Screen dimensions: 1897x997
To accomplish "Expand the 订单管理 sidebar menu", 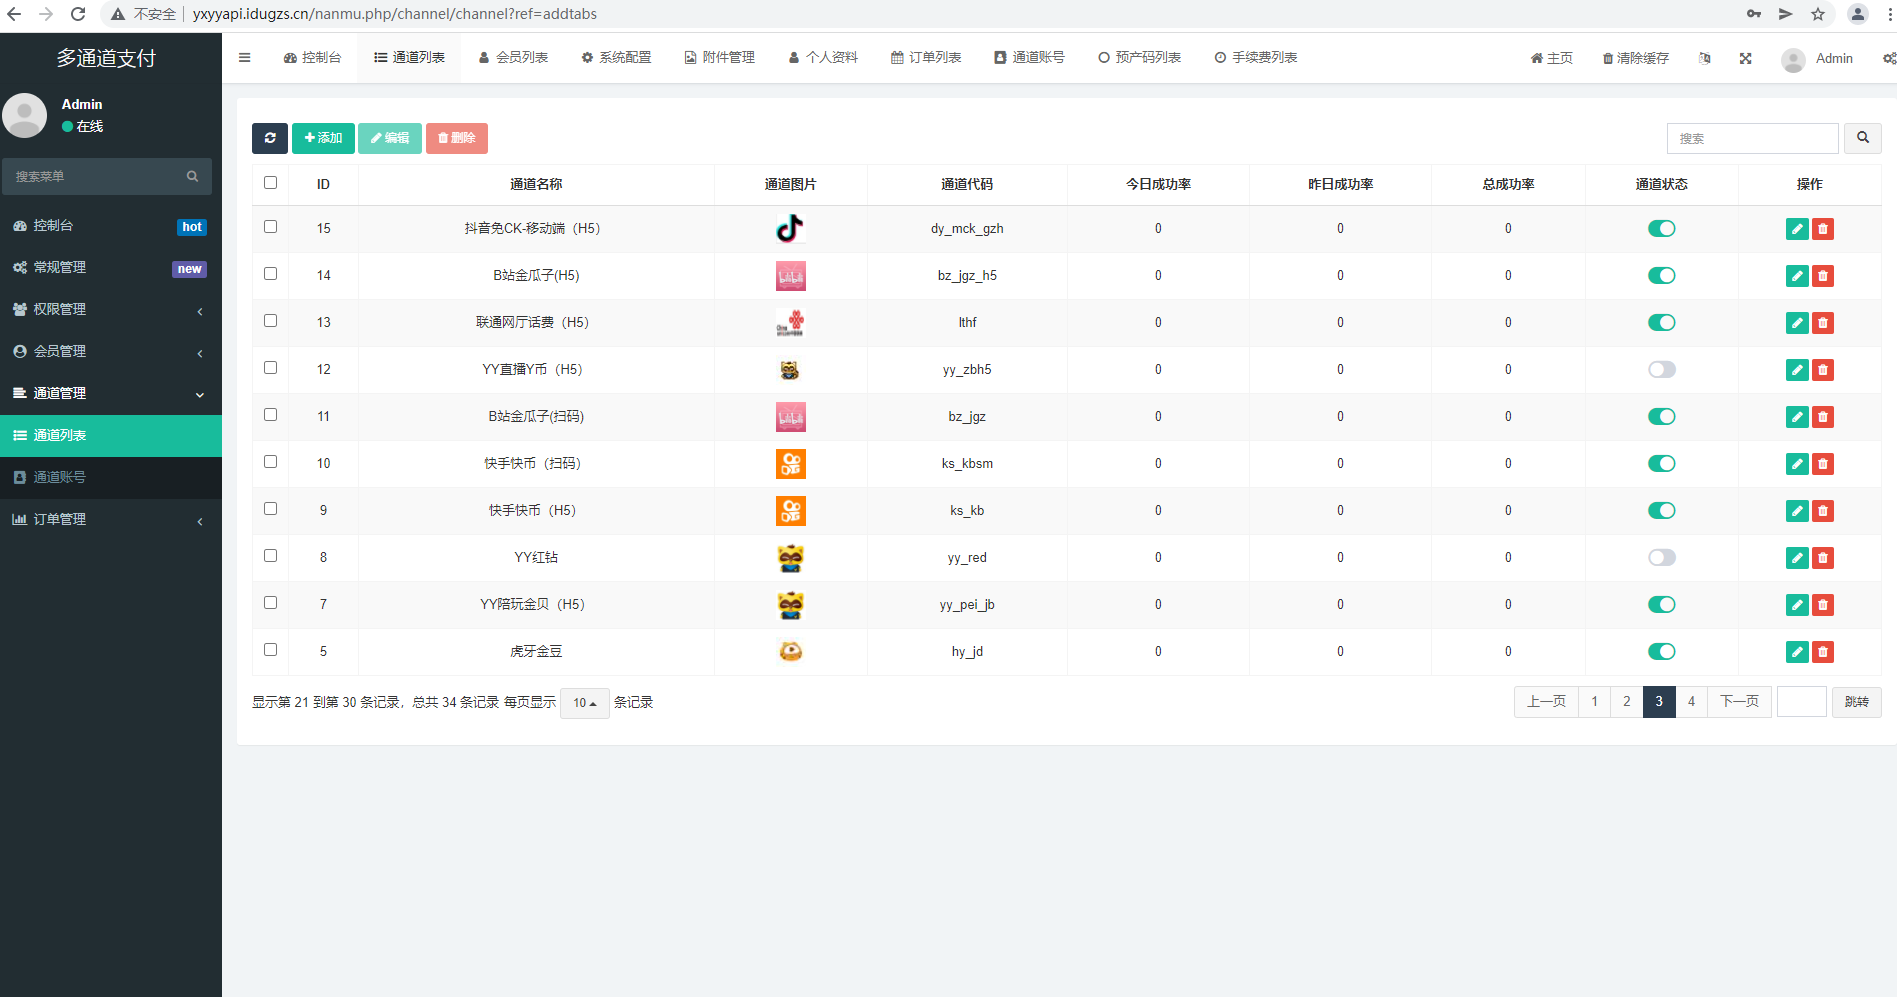I will pyautogui.click(x=110, y=520).
